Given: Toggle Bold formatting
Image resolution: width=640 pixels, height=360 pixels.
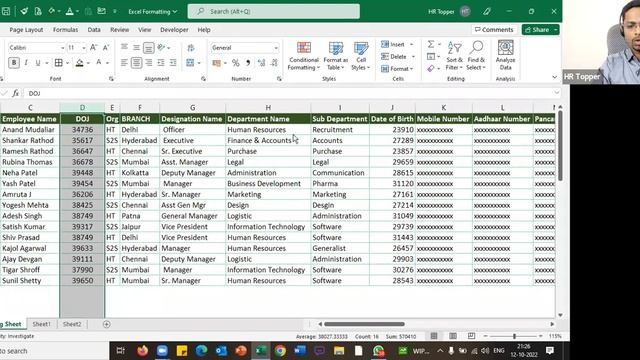Looking at the screenshot, I should (x=14, y=63).
